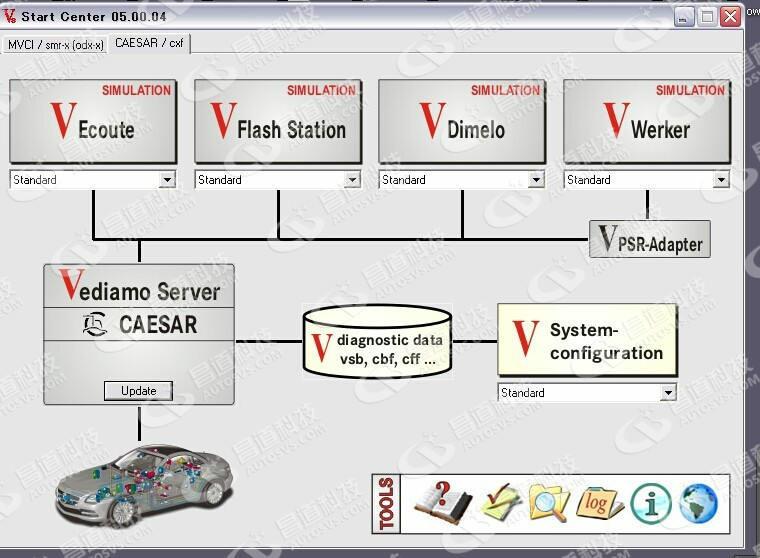Minimize the Start Center window
Viewport: 760px width, 558px height.
point(684,17)
